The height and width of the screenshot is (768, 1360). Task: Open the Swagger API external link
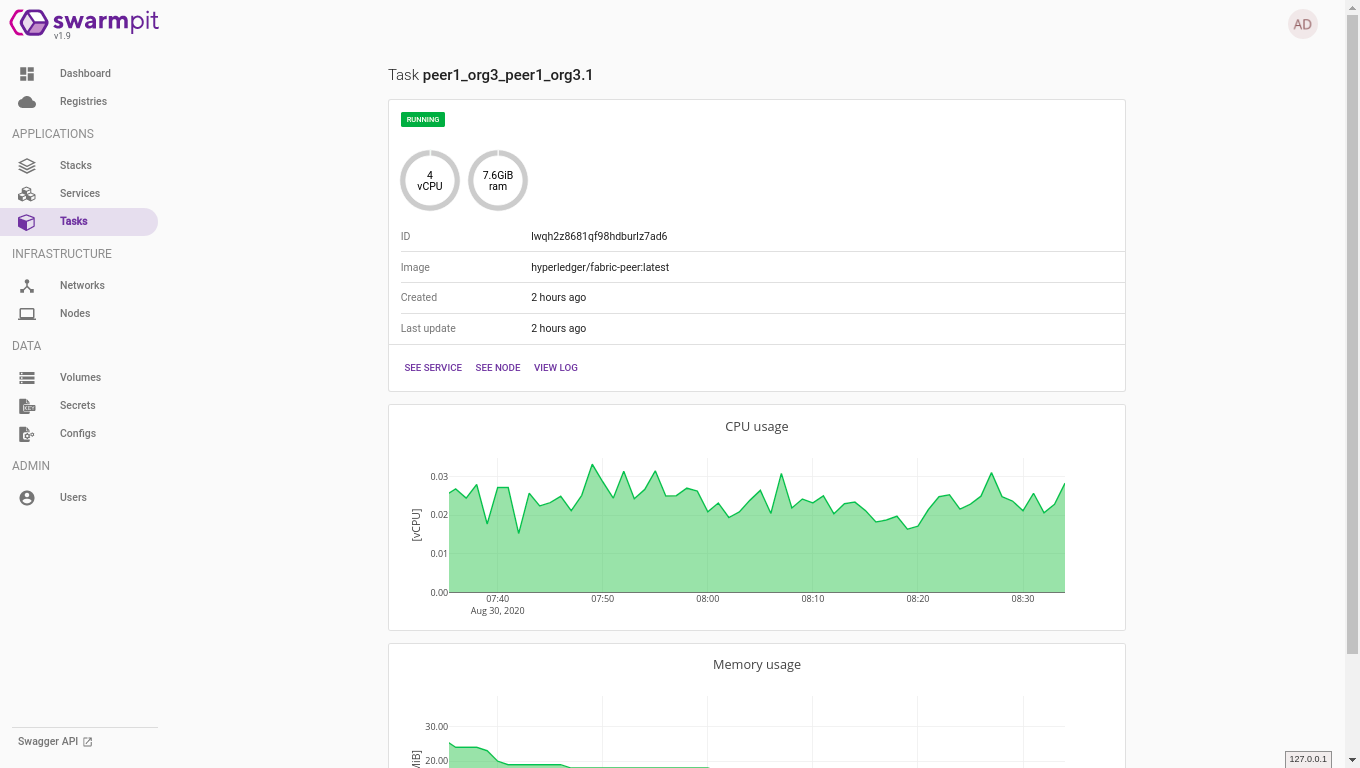click(x=55, y=742)
